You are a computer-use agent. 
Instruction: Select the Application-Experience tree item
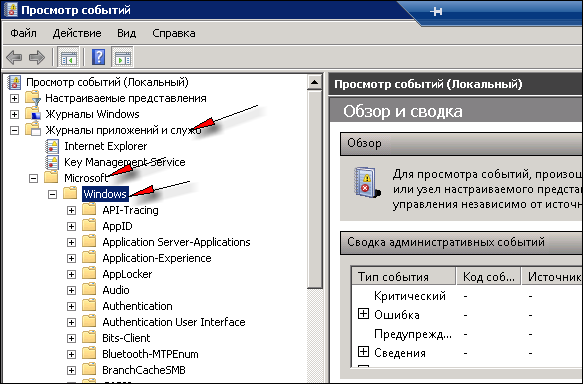(x=157, y=258)
